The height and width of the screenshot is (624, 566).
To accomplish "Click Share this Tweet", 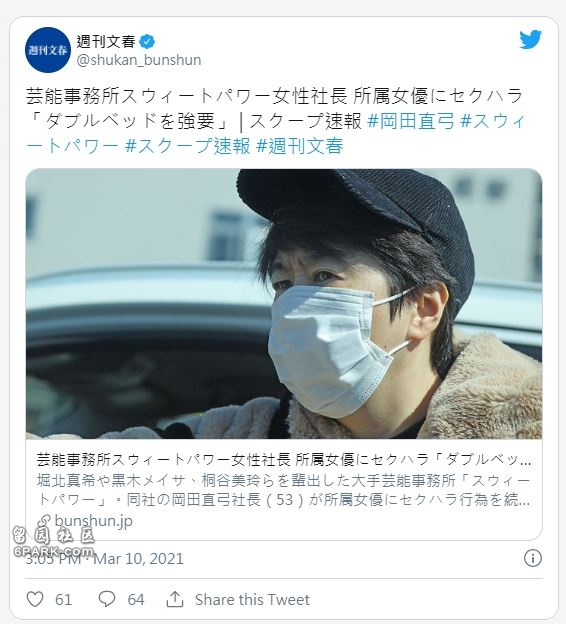I will [x=252, y=599].
